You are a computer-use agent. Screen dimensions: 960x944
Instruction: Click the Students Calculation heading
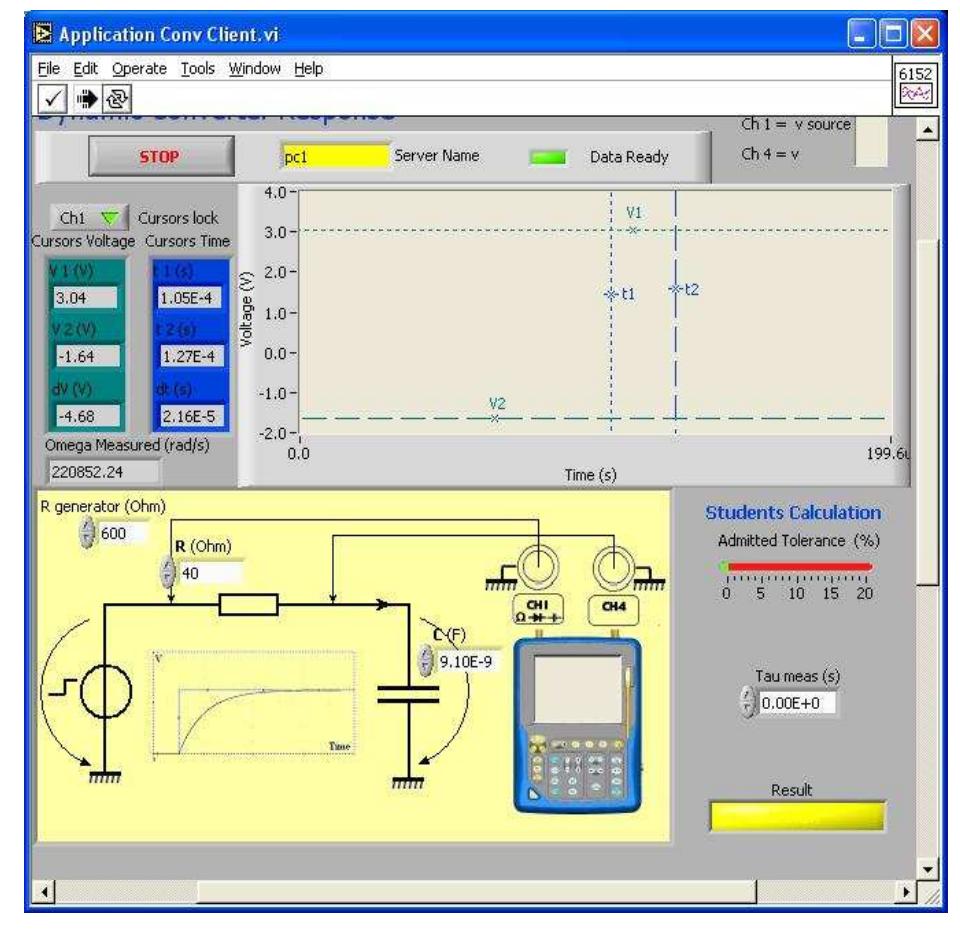793,512
